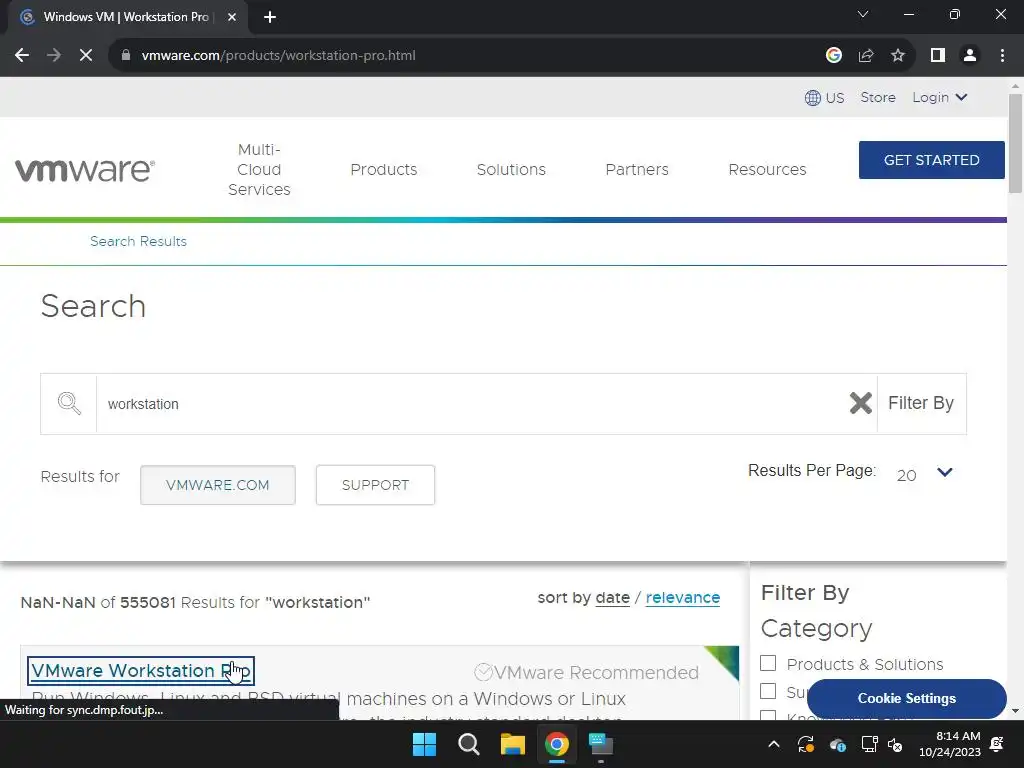Screen dimensions: 1024x768
Task: Go back to the previous page
Action: tap(22, 56)
